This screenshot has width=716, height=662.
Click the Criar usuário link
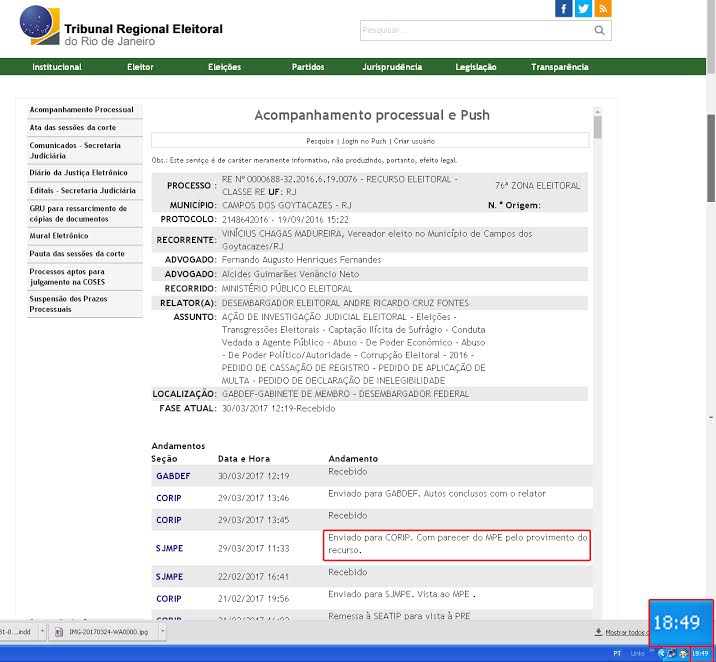point(414,141)
